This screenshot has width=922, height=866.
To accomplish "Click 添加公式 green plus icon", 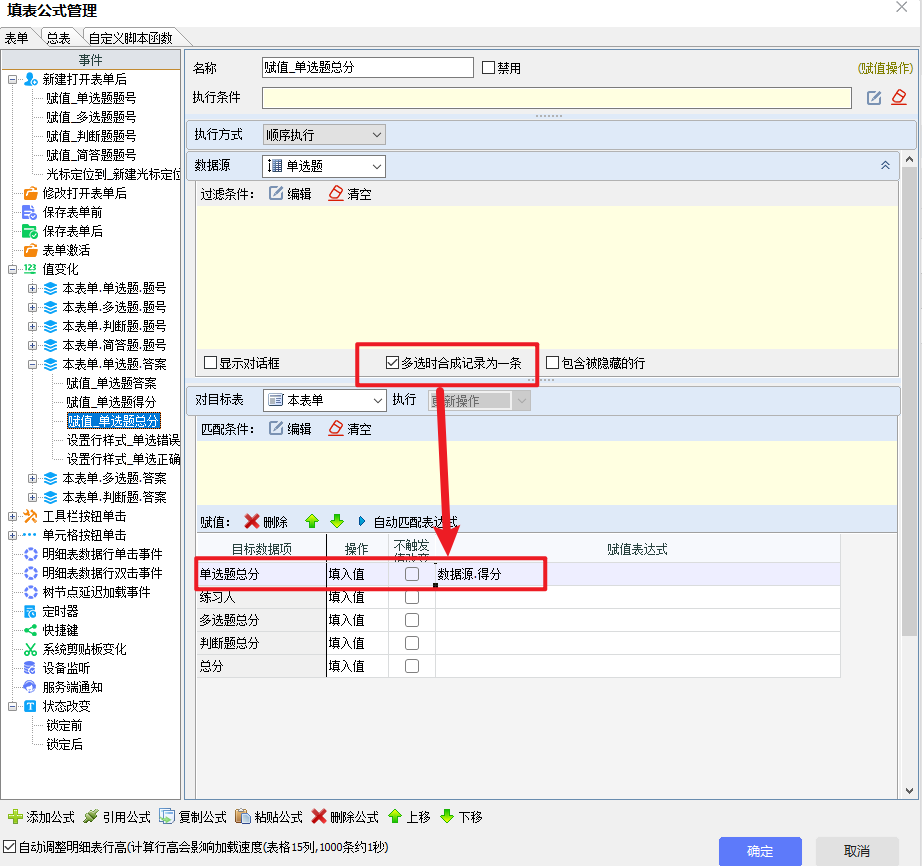I will click(15, 817).
